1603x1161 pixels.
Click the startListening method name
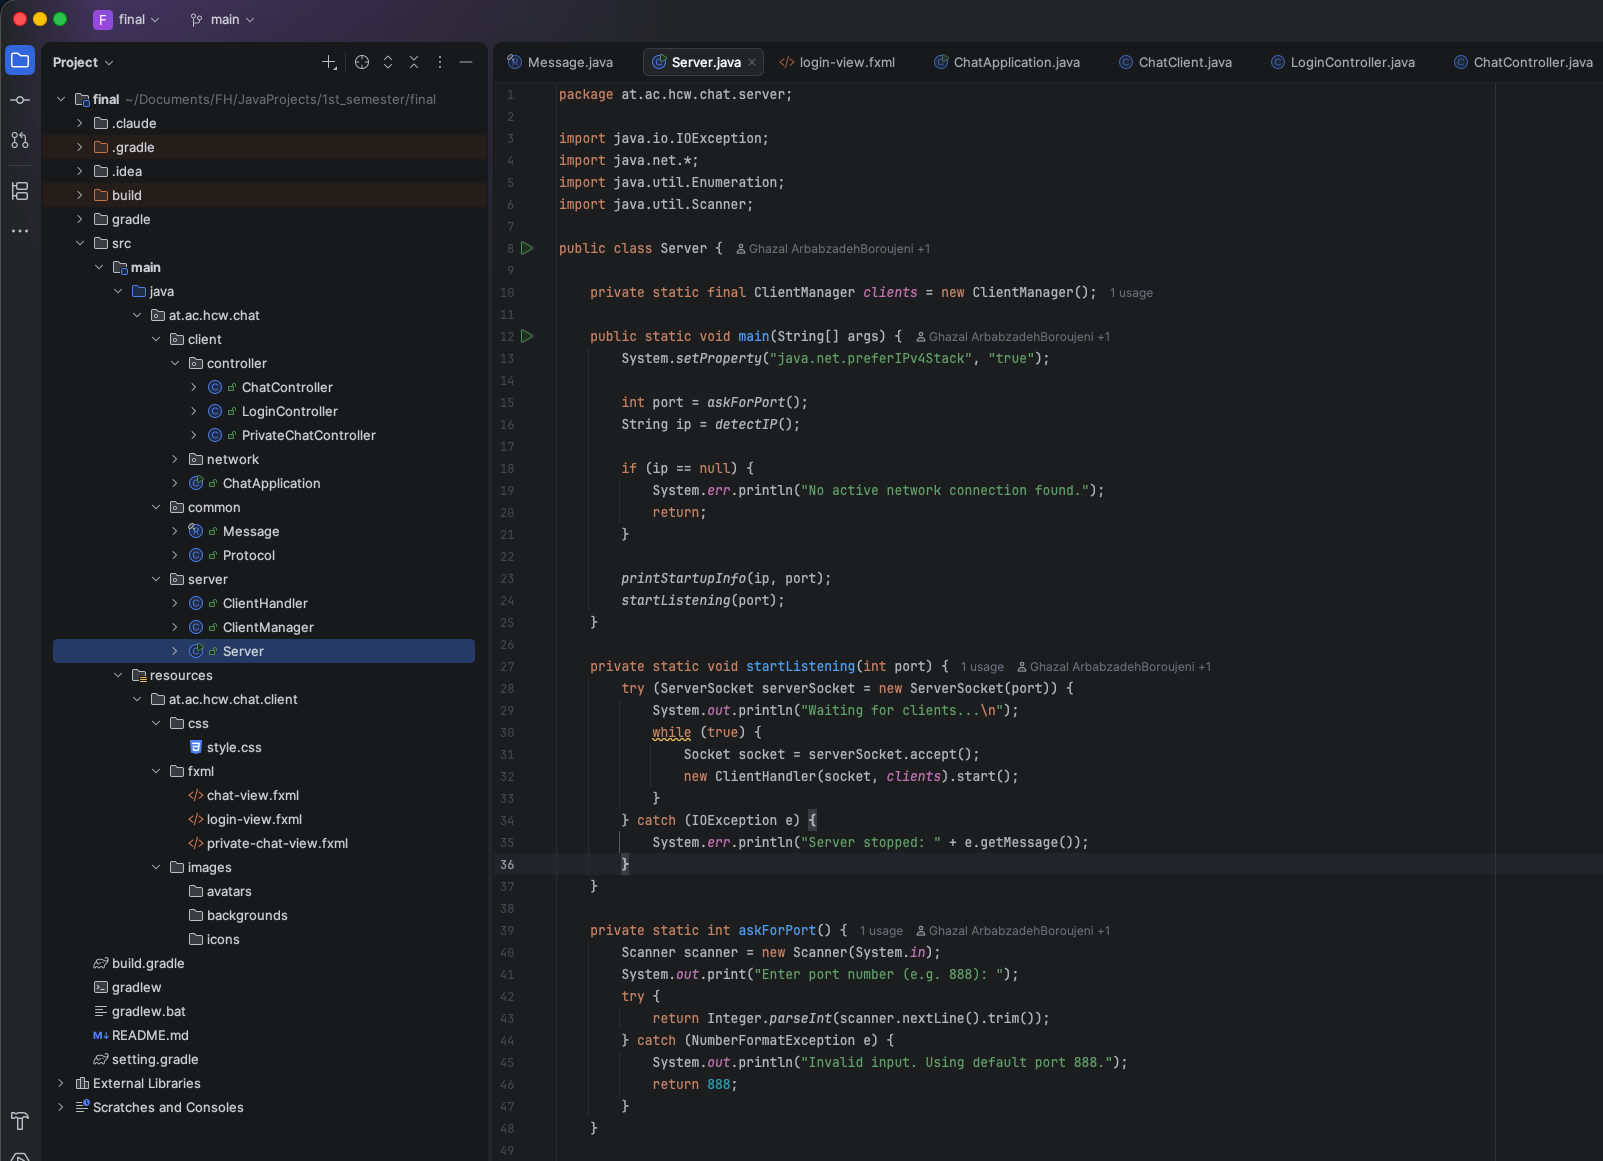pos(800,666)
